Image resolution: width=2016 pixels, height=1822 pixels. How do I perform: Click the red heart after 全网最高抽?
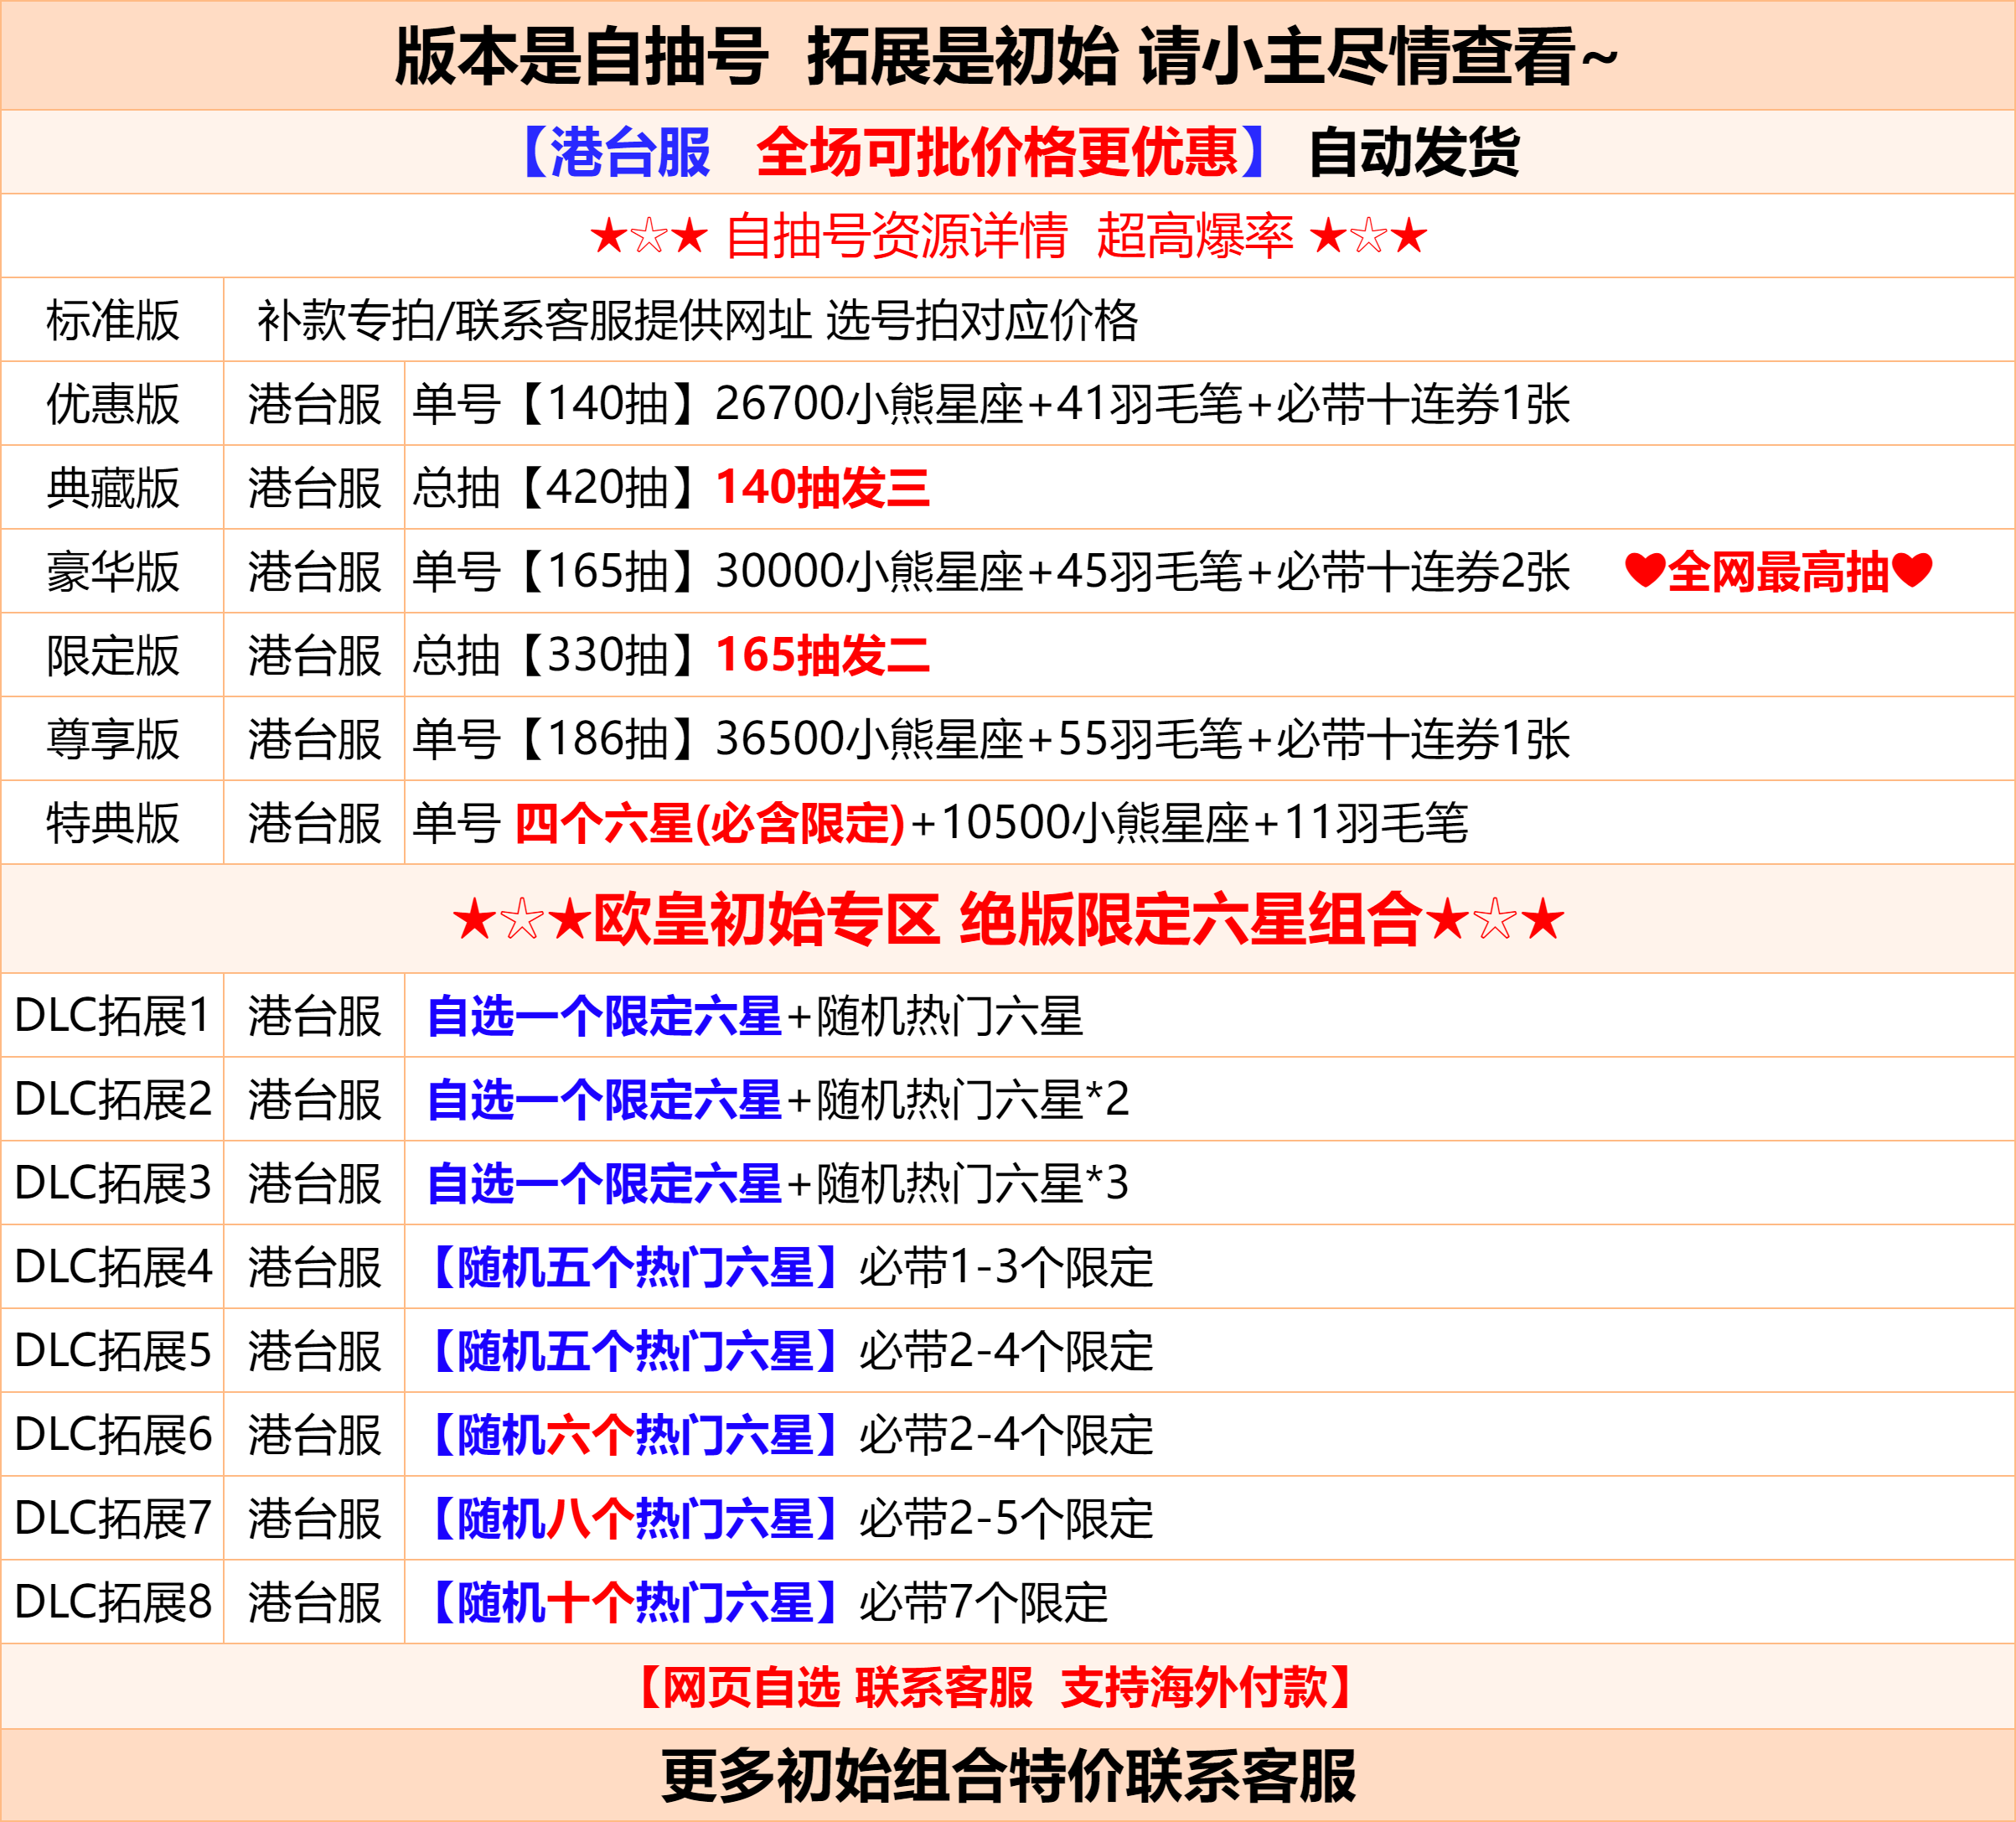(x=1912, y=571)
